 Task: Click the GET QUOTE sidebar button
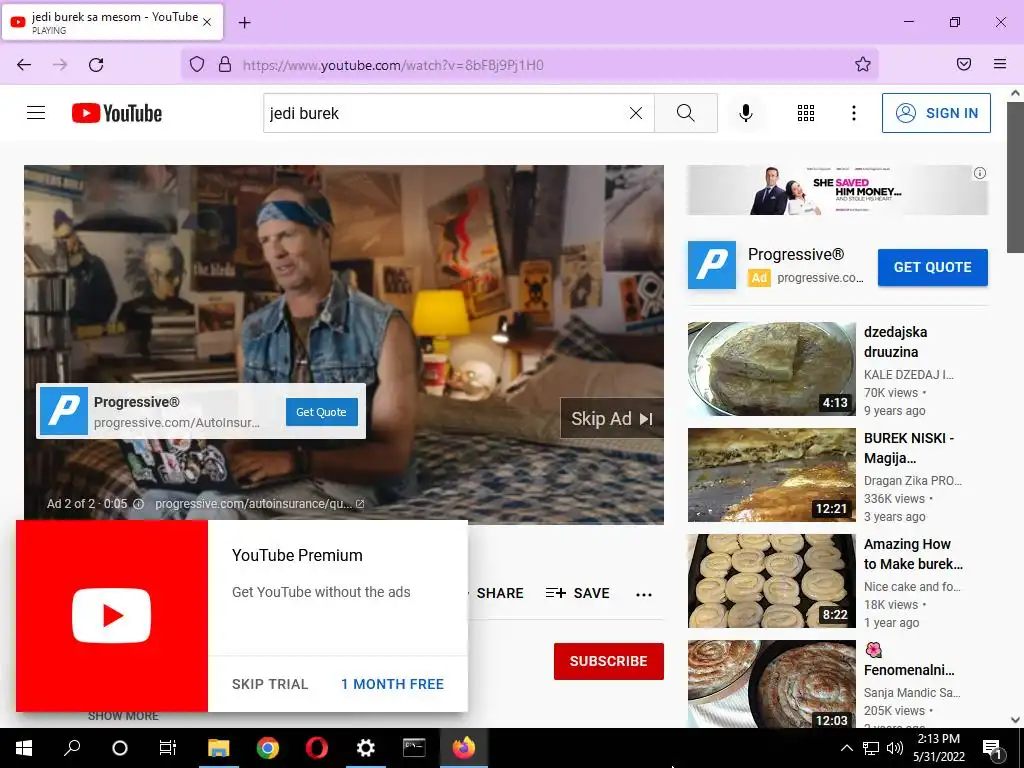pos(932,267)
